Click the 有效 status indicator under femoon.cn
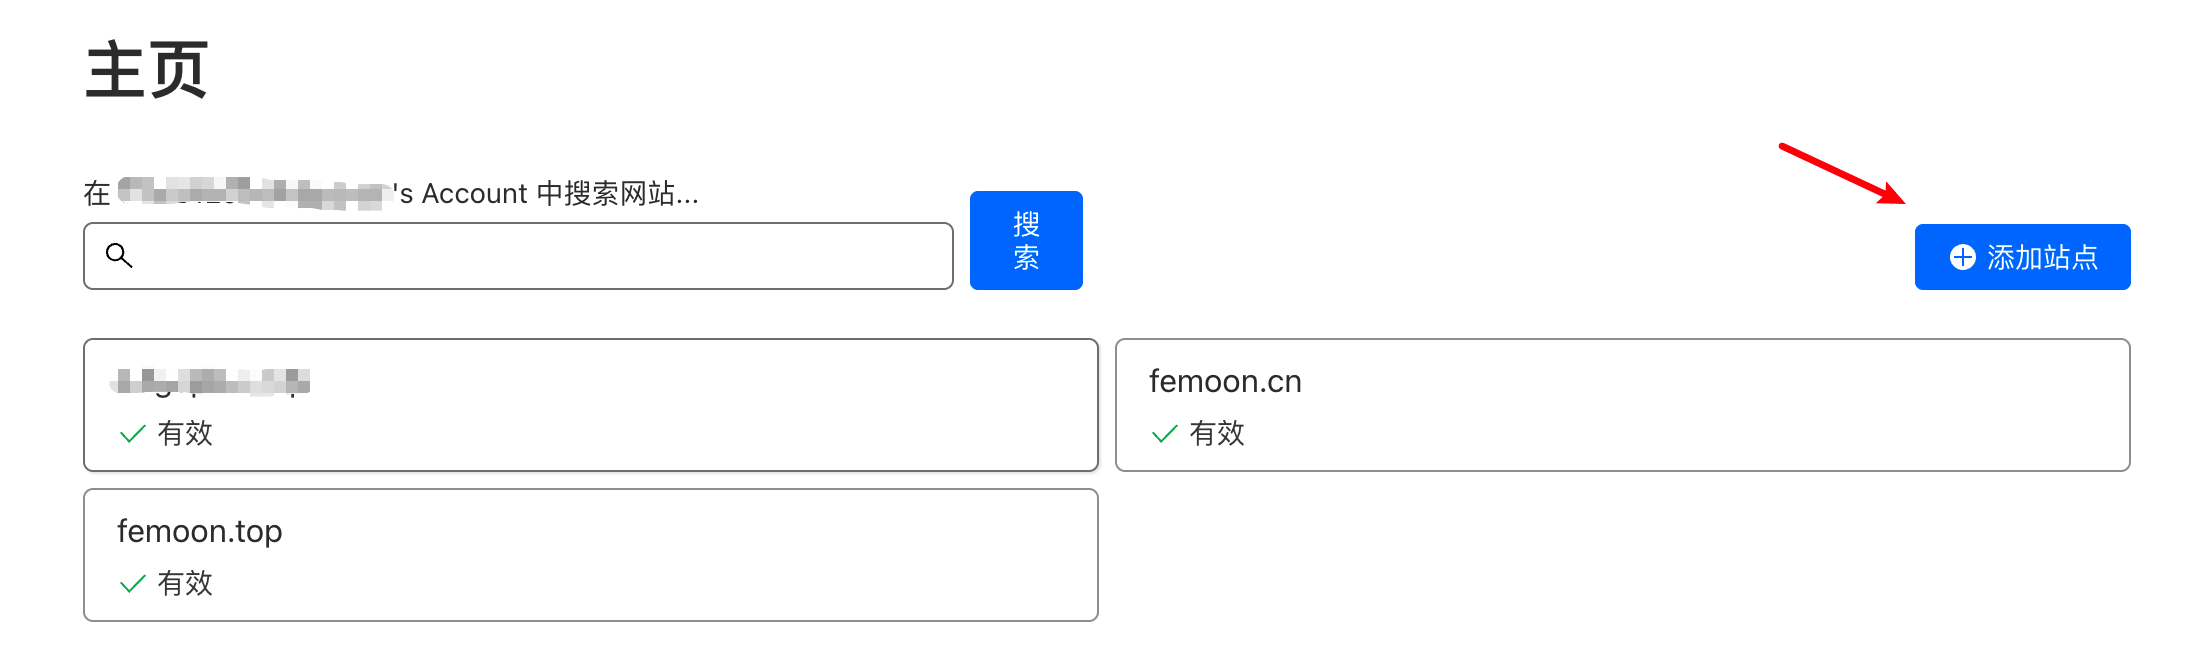Image resolution: width=2188 pixels, height=652 pixels. click(1216, 434)
